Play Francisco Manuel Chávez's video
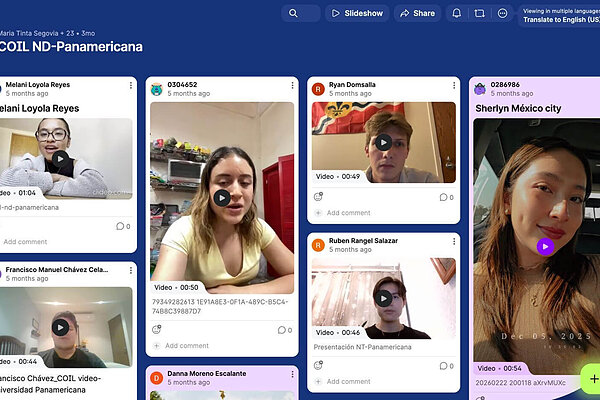600x400 pixels. coord(60,327)
